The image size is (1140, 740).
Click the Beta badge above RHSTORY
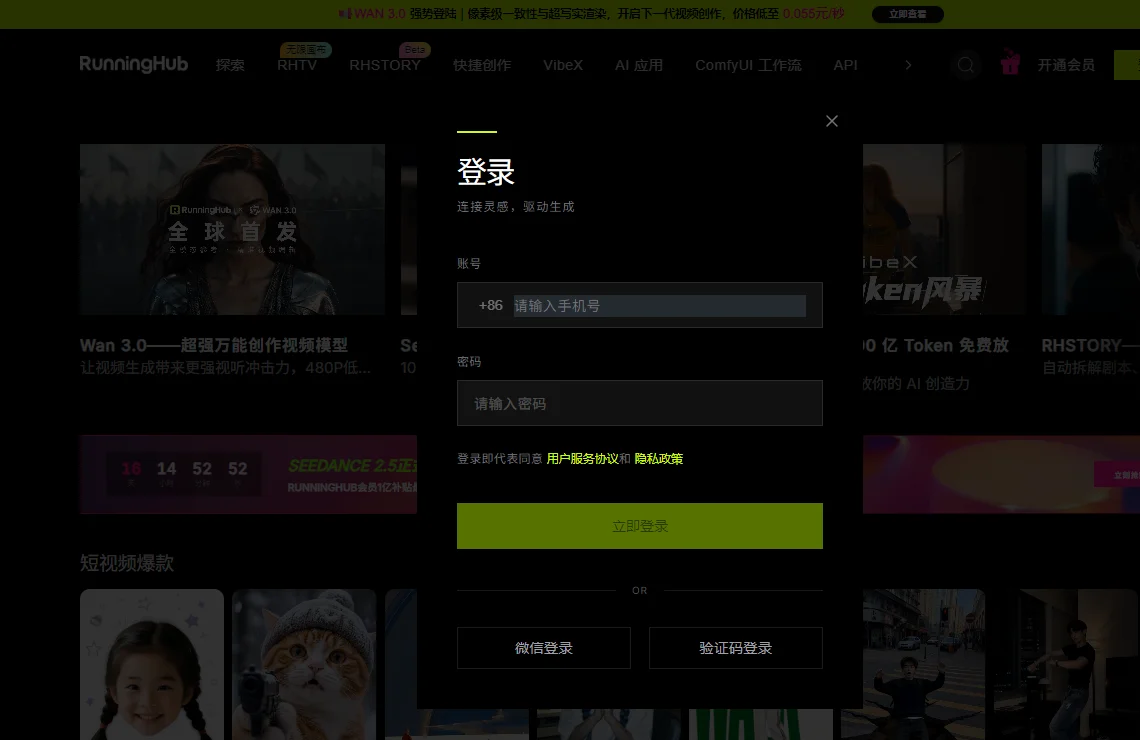414,49
